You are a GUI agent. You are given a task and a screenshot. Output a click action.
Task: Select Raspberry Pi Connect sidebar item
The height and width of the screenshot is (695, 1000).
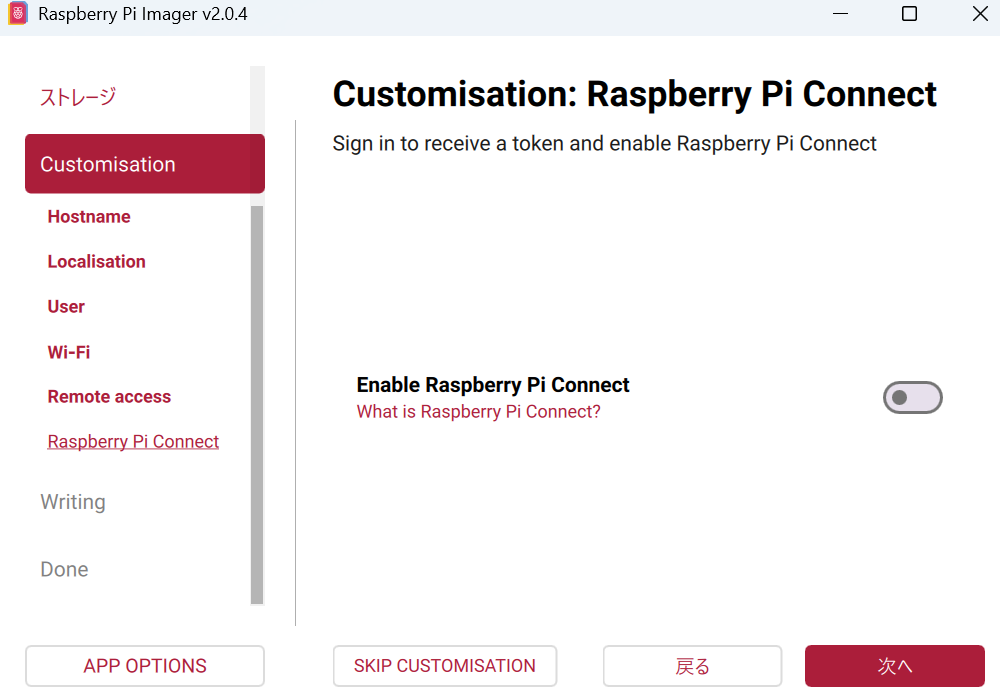[133, 442]
